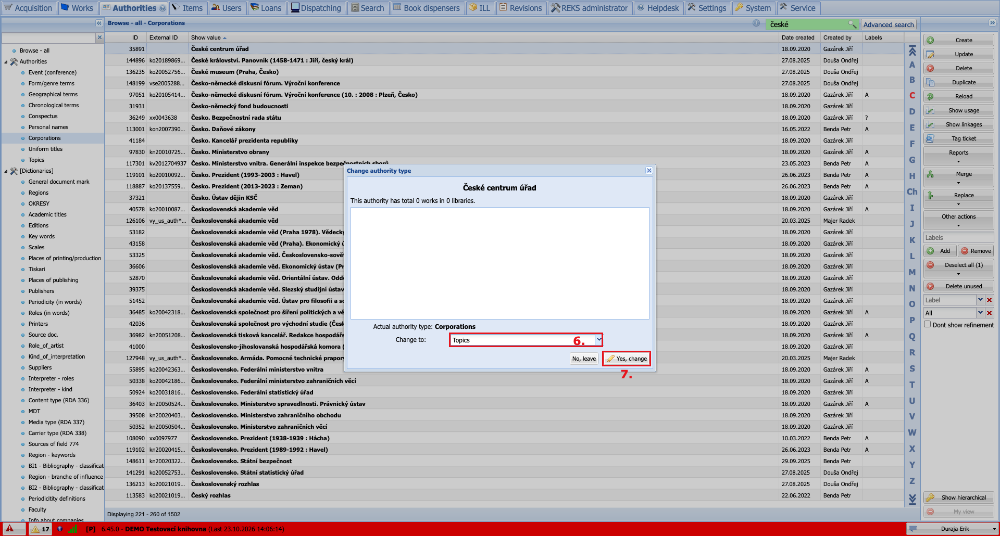Open the Works tab

pos(77,8)
